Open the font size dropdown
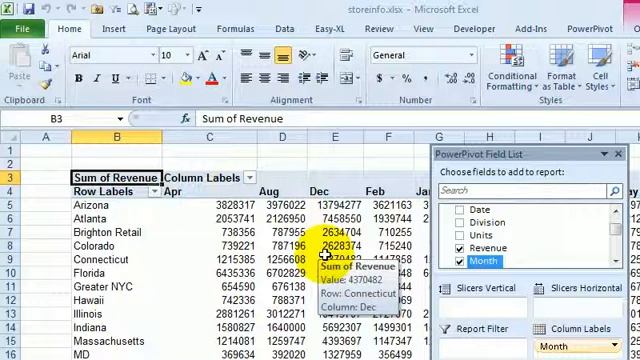The height and width of the screenshot is (360, 640). [x=187, y=55]
